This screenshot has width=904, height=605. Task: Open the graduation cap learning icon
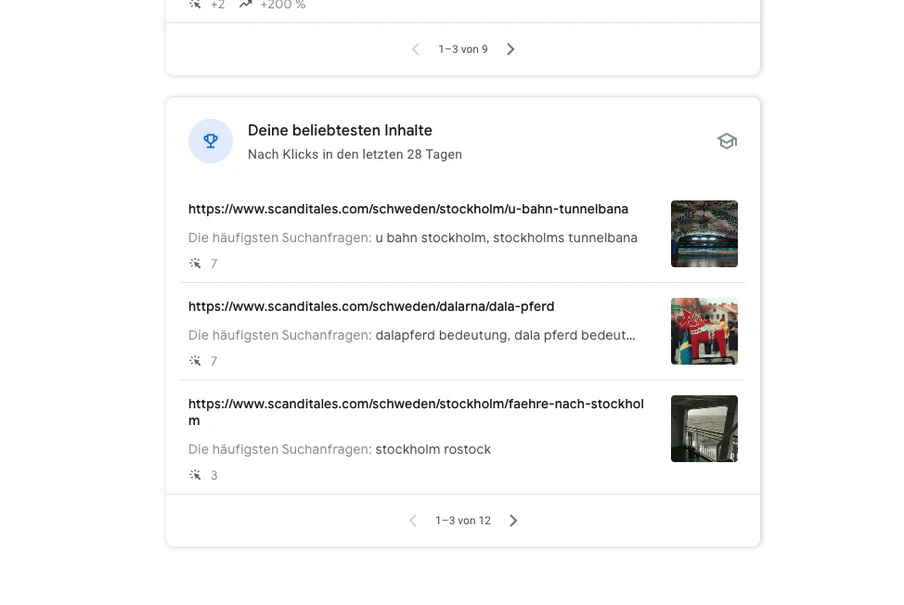point(727,141)
